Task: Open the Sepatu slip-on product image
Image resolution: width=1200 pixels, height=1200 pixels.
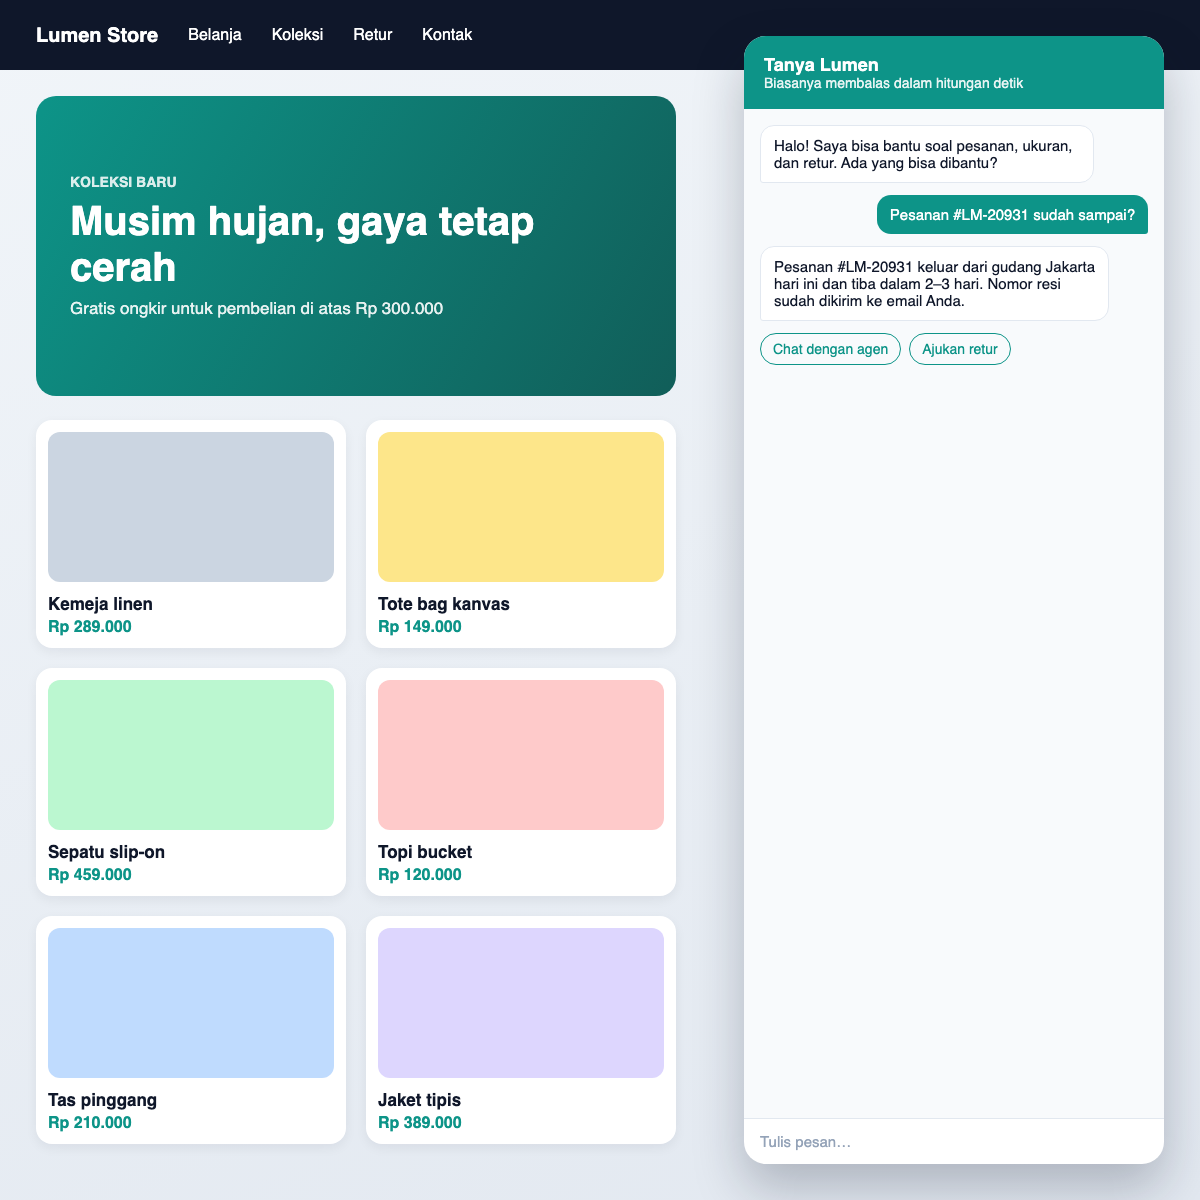Action: (x=191, y=755)
